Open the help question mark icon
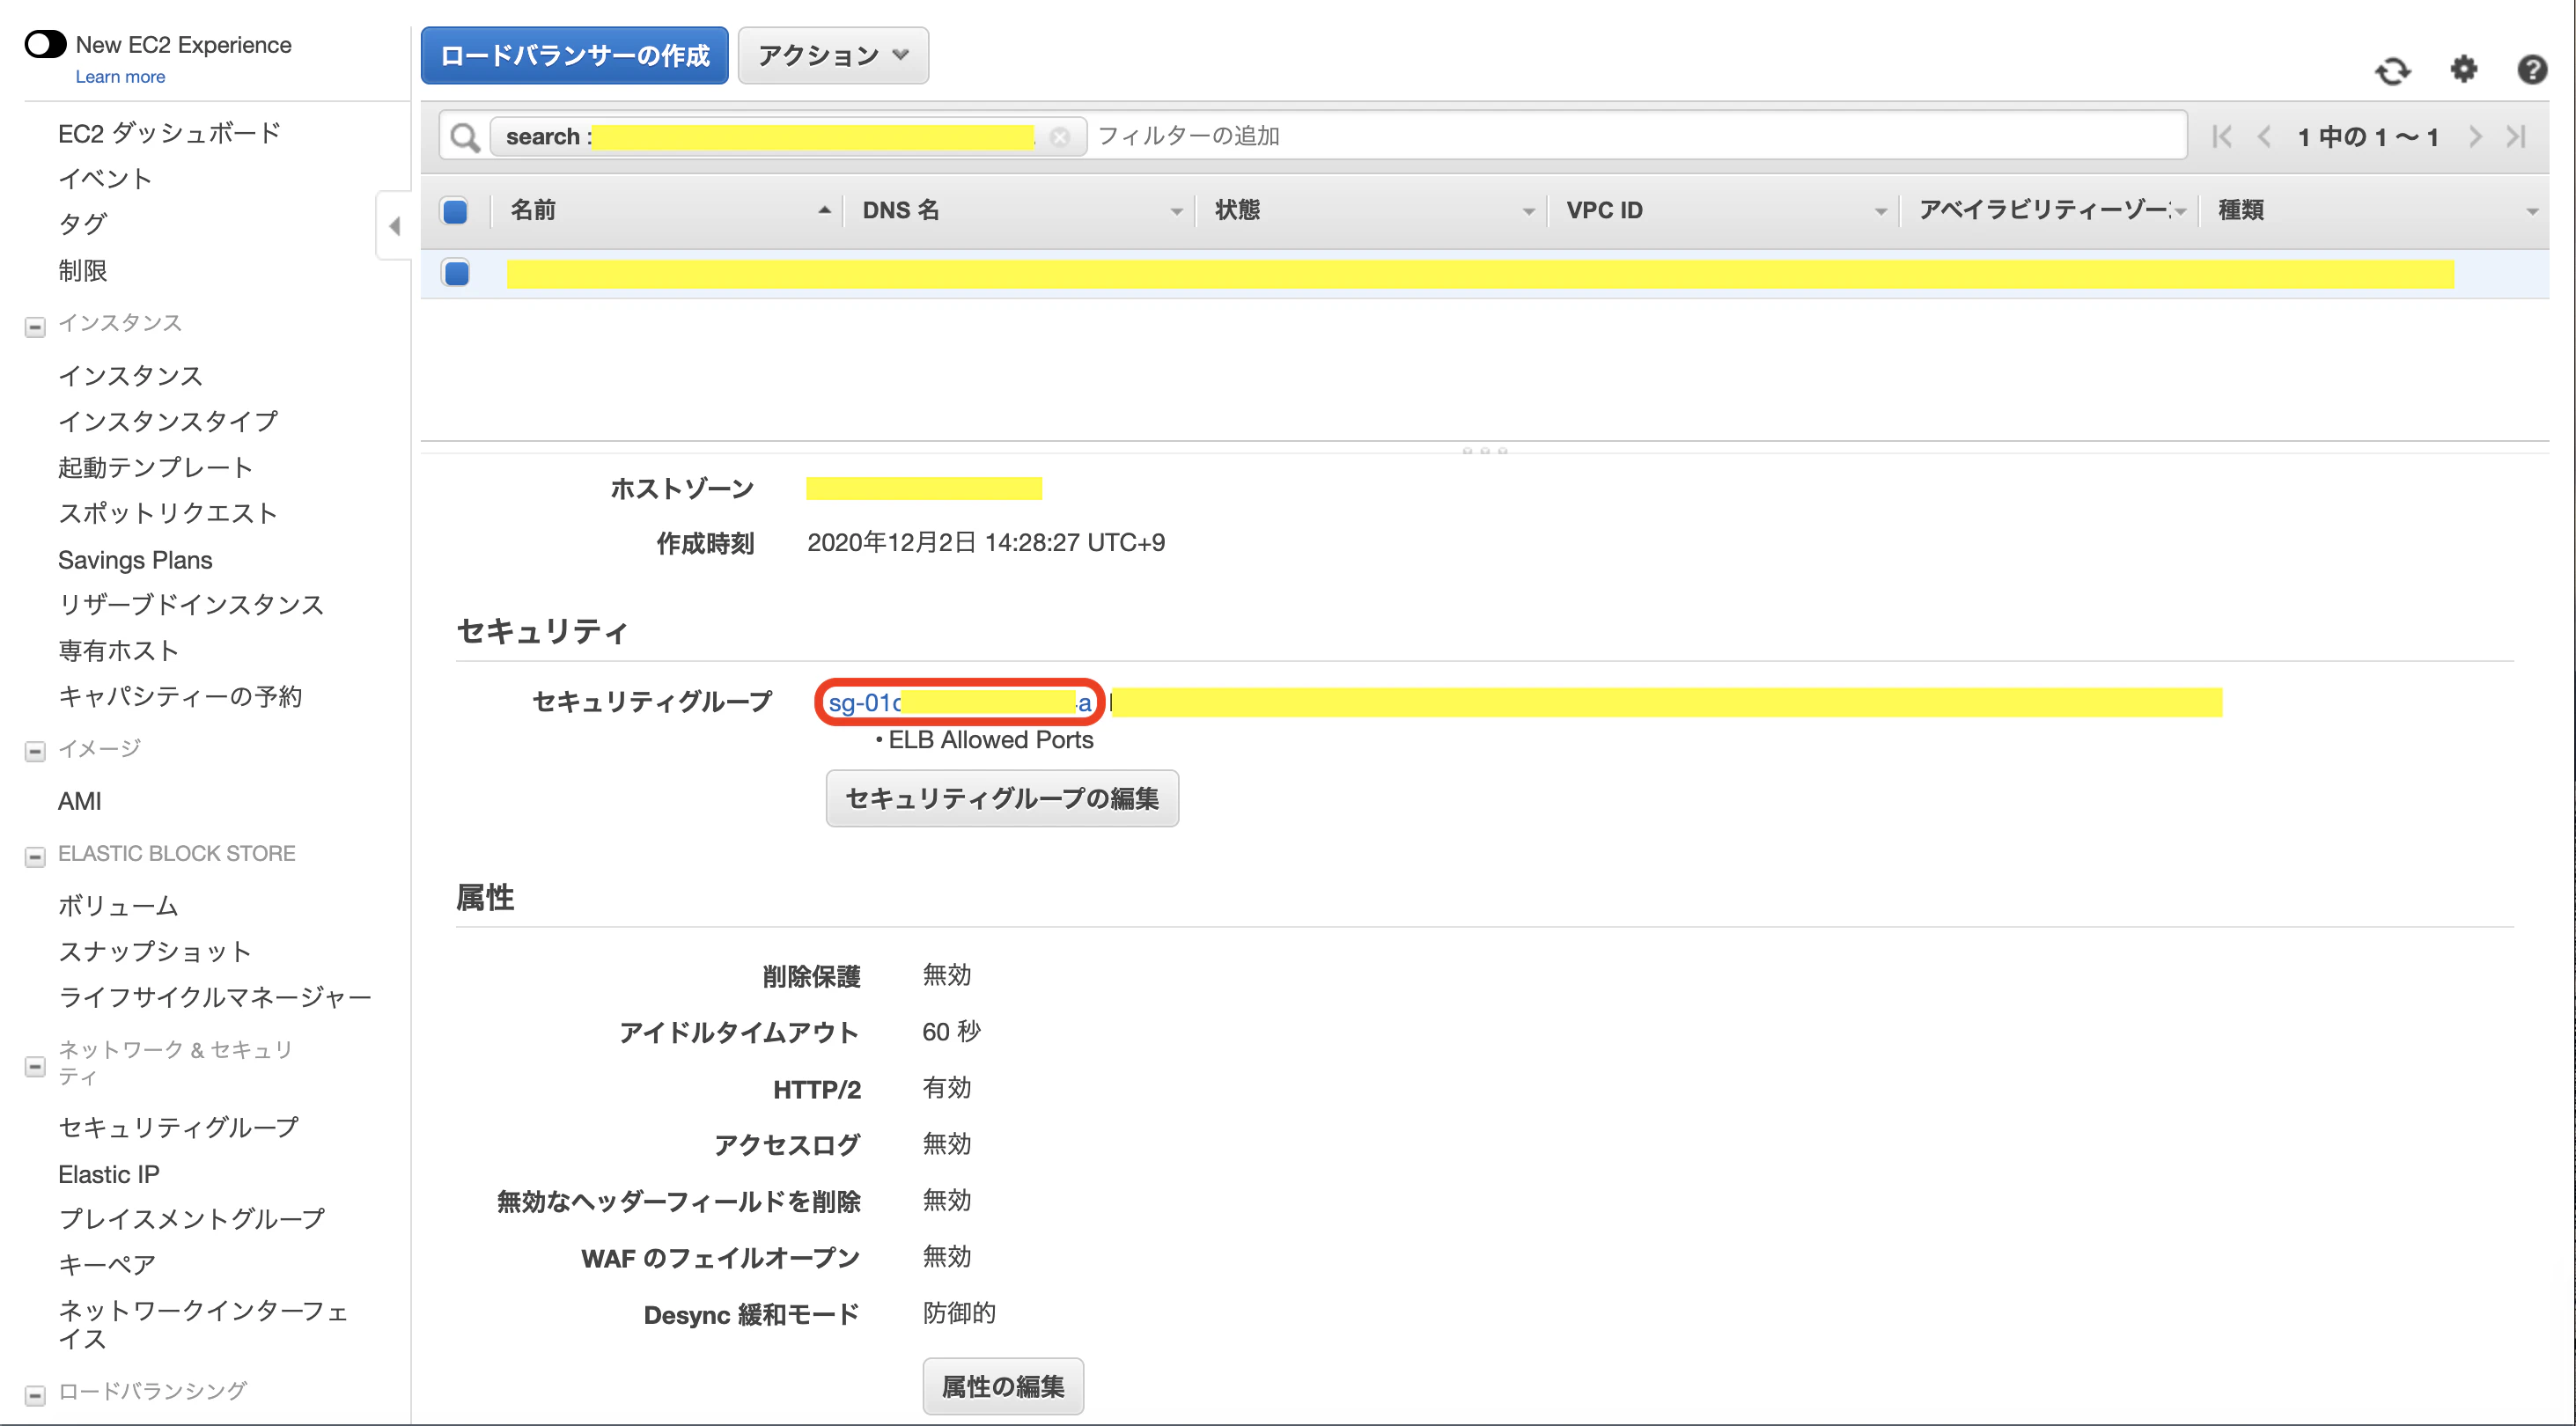Viewport: 2576px width, 1426px height. coord(2532,69)
